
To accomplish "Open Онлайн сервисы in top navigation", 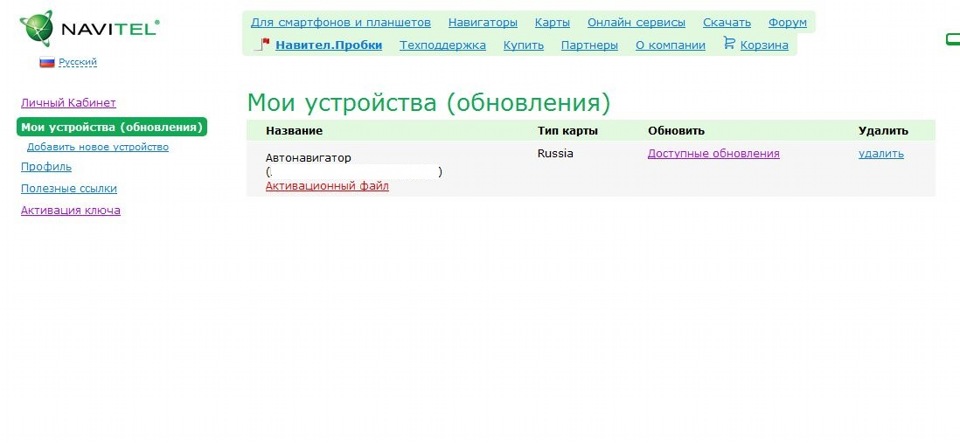I will 636,23.
